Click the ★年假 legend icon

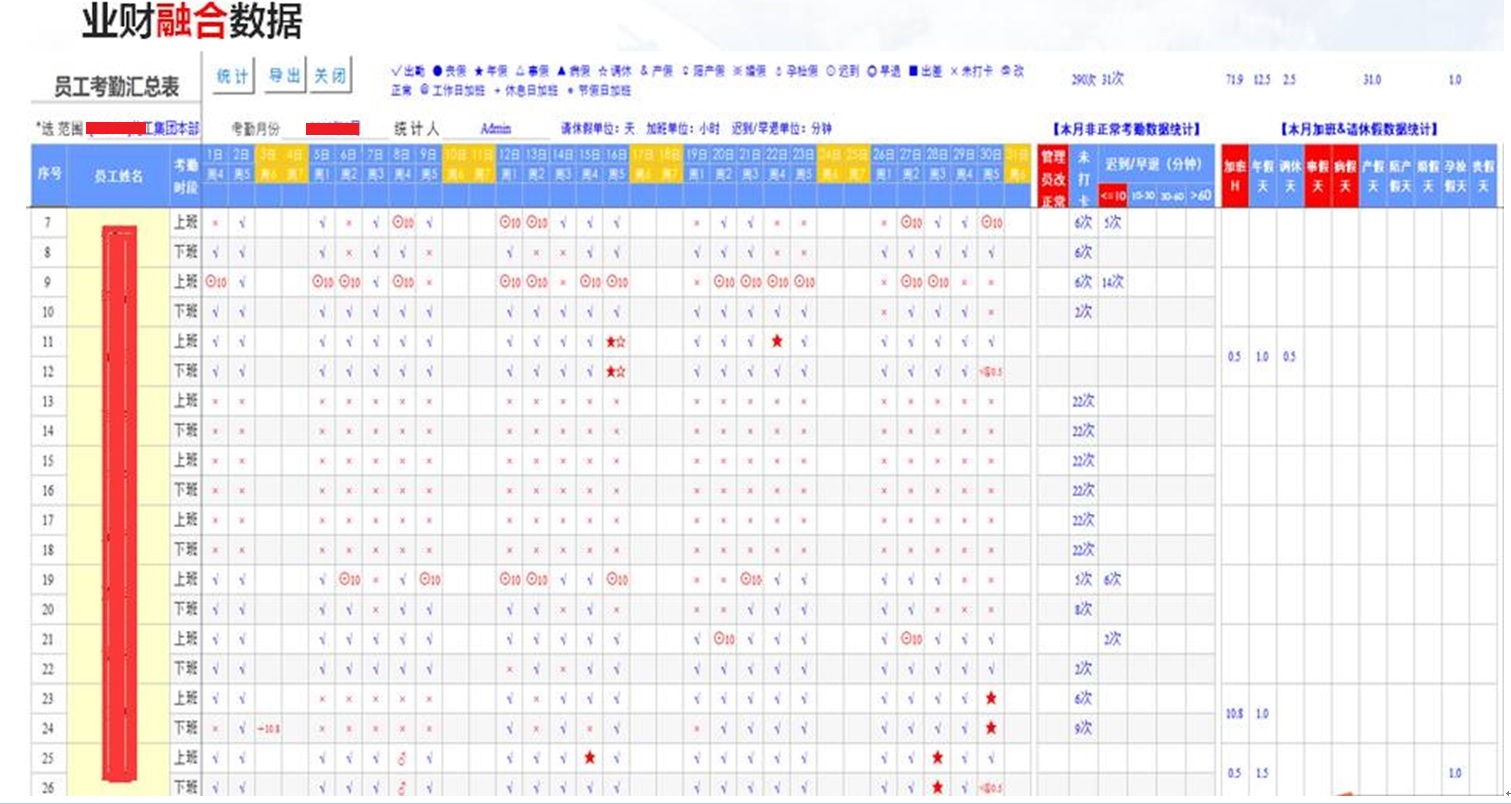pyautogui.click(x=477, y=71)
